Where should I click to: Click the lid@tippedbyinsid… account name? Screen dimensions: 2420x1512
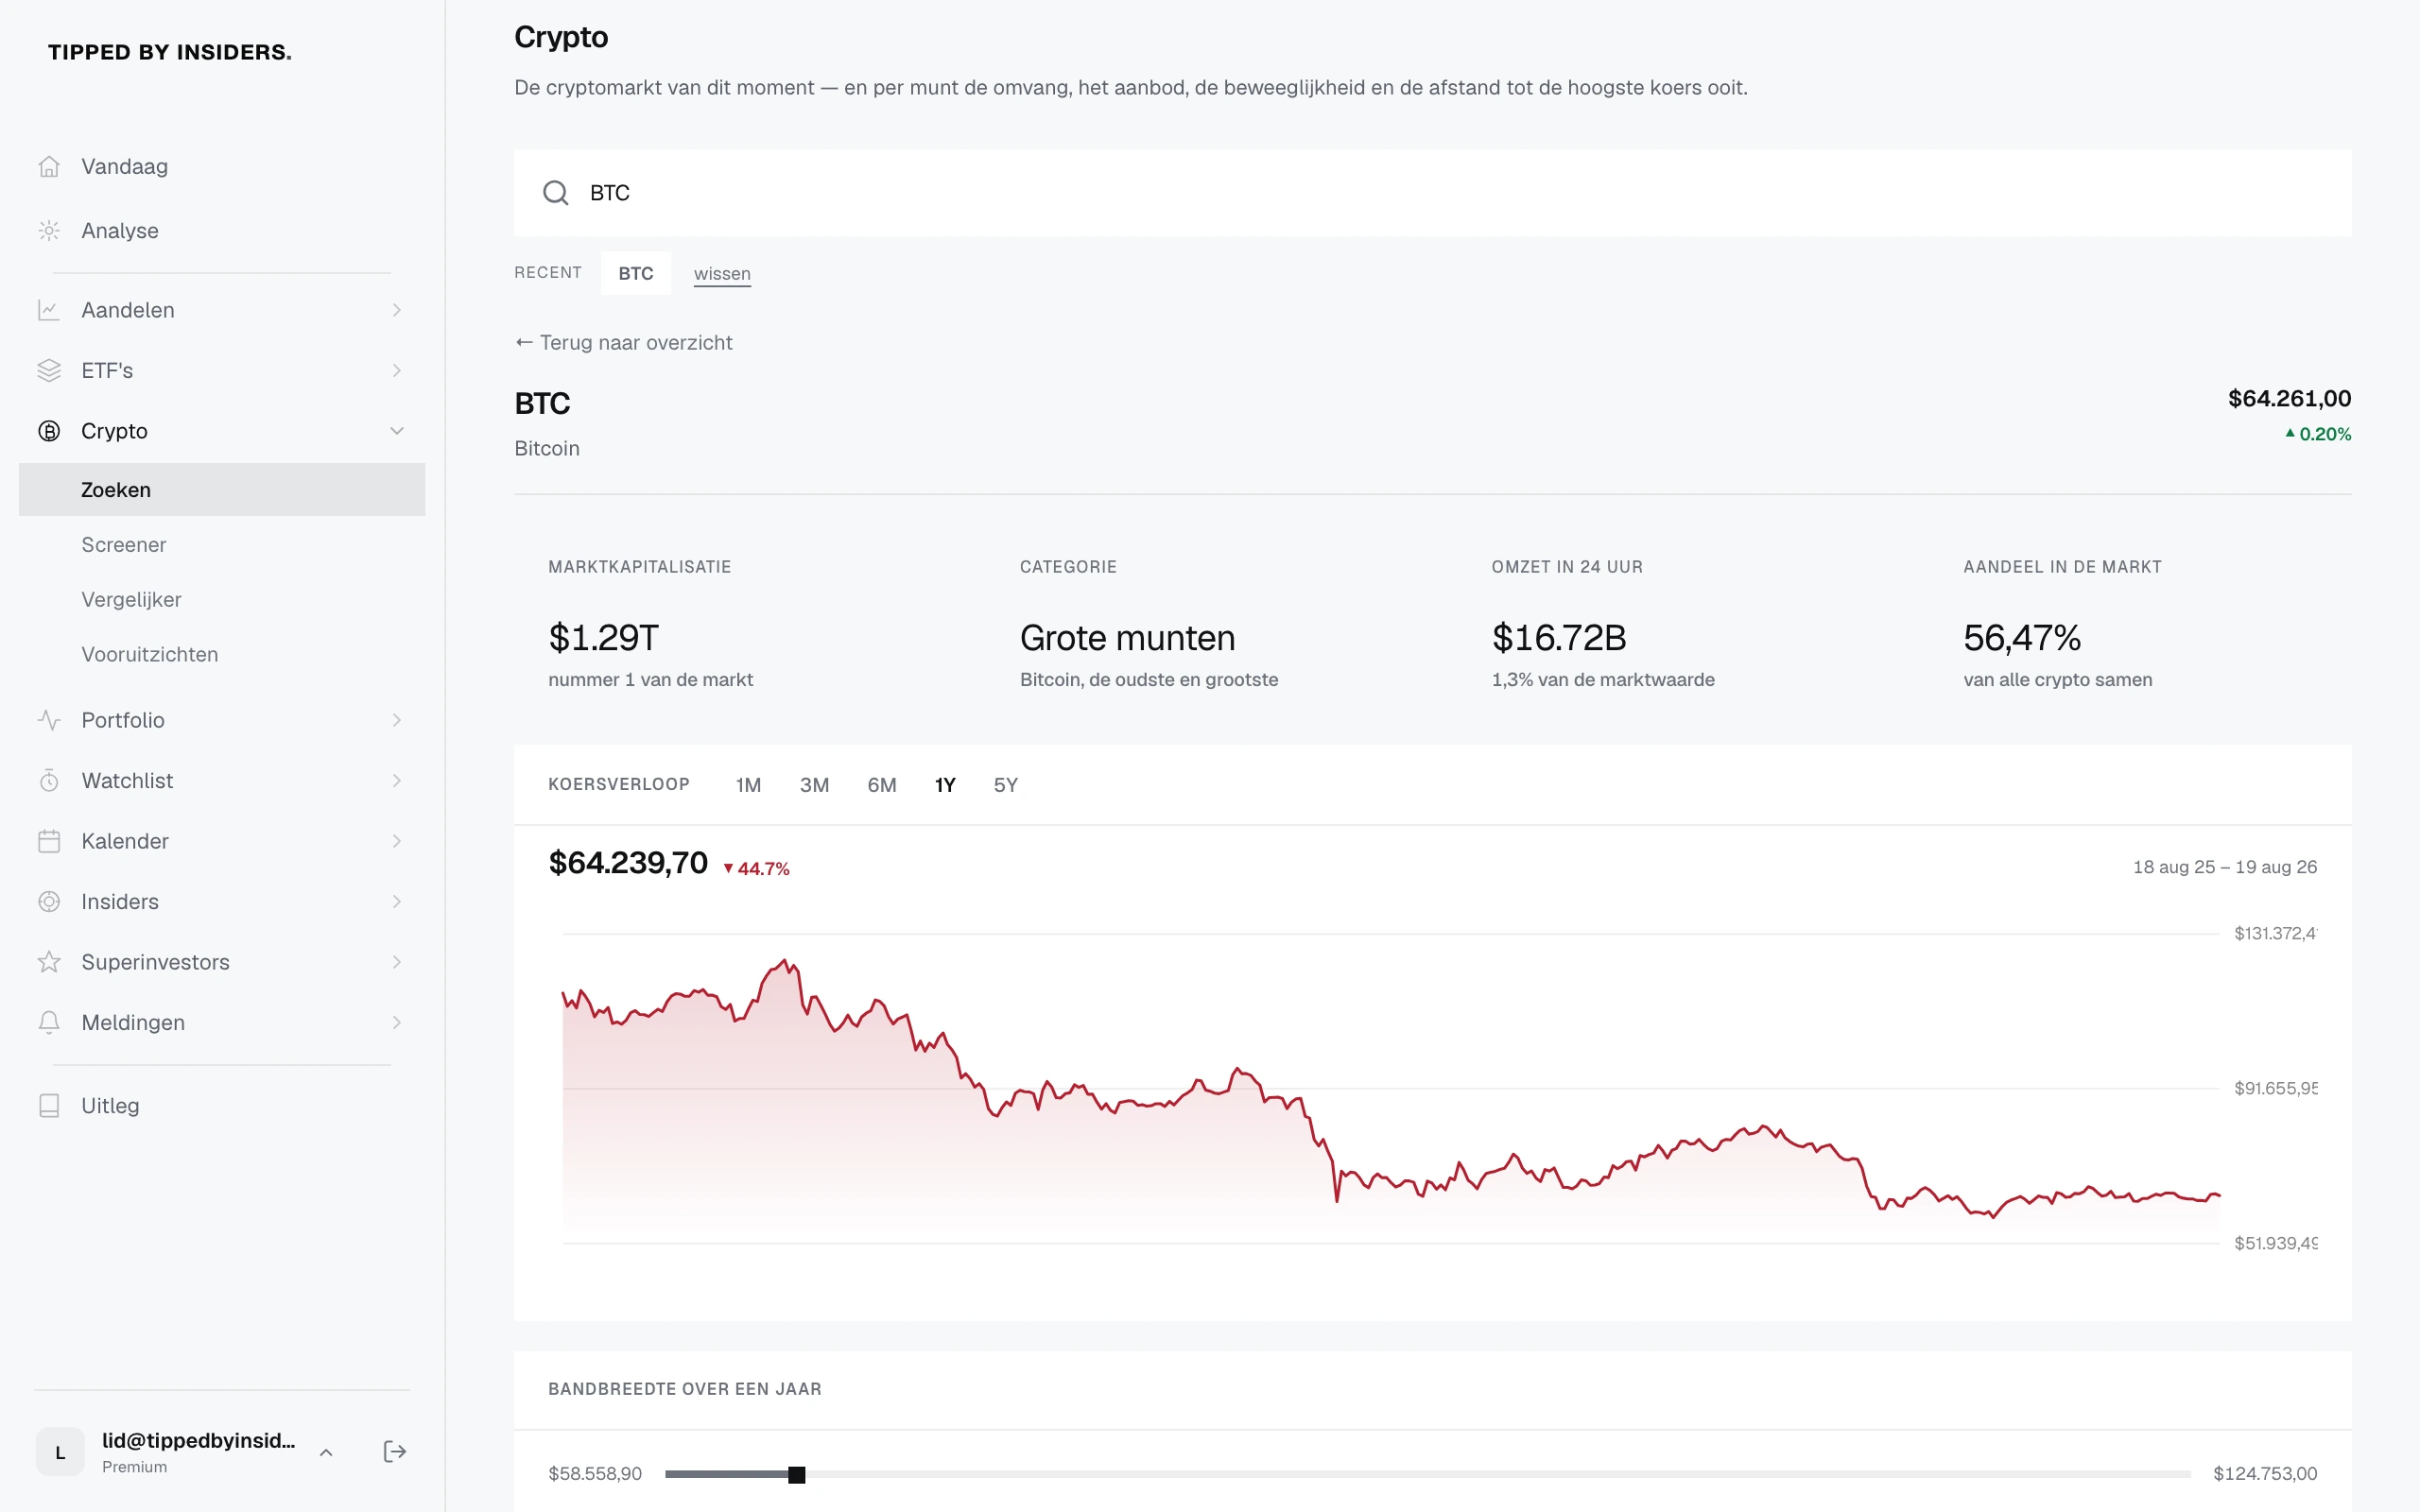tap(198, 1440)
